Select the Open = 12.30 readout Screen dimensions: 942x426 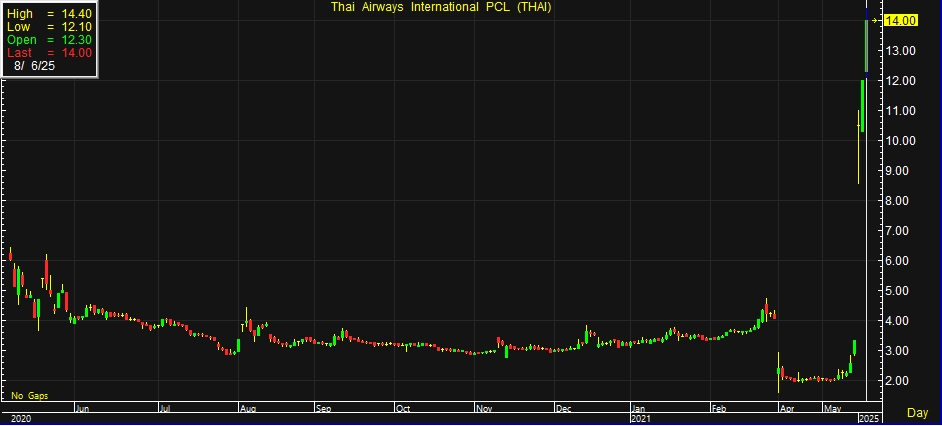click(49, 40)
